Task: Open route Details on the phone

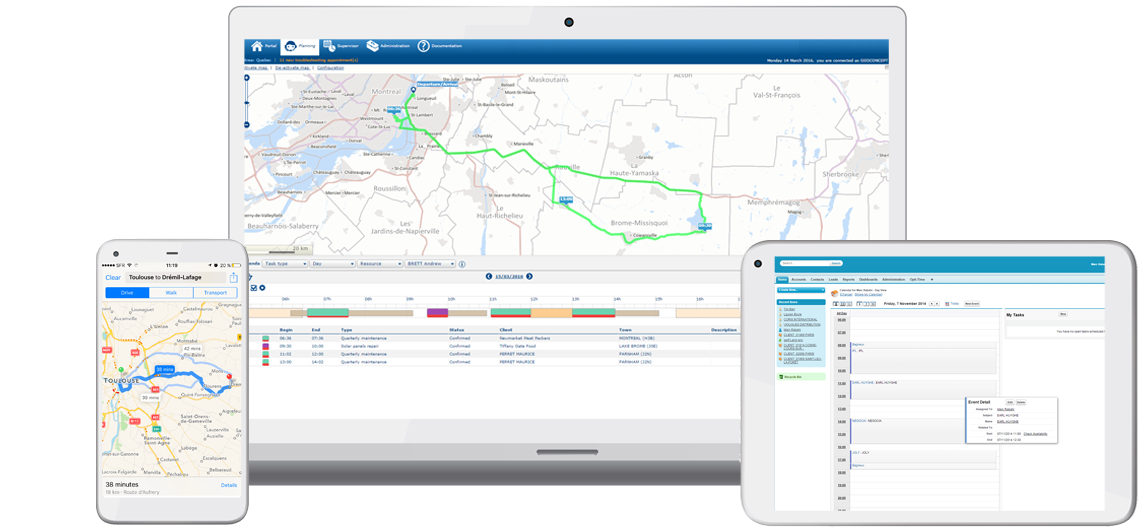Action: pos(229,485)
